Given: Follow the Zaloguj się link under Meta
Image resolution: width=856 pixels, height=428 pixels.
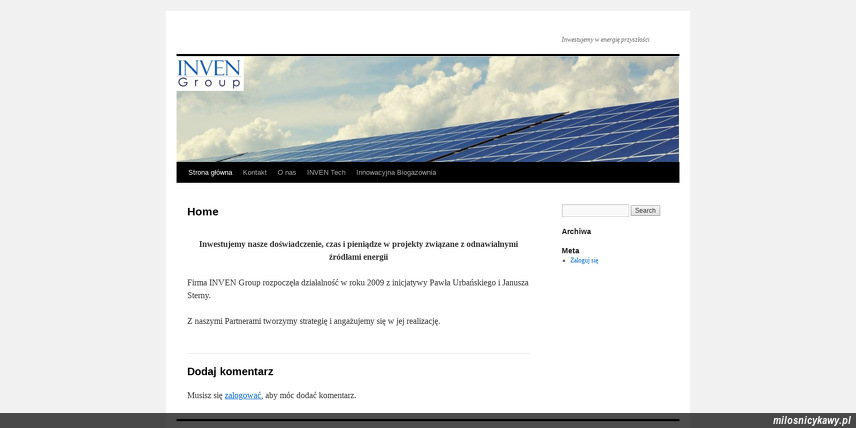Looking at the screenshot, I should click(x=584, y=260).
